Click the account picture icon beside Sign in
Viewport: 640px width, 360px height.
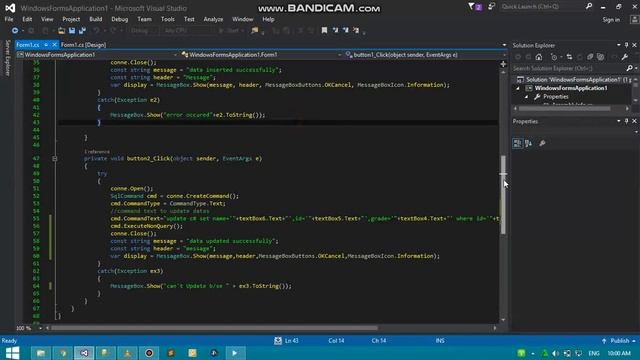634,20
